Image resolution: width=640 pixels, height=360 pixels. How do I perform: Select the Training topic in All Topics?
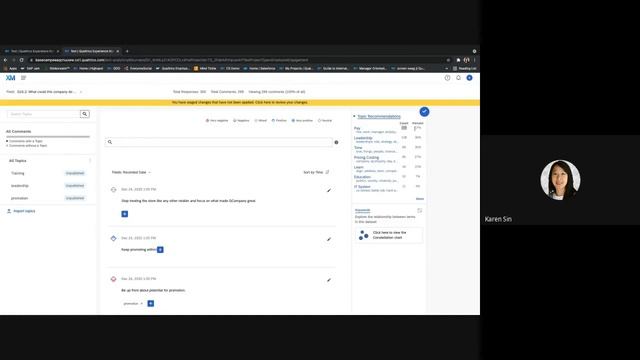click(x=18, y=173)
